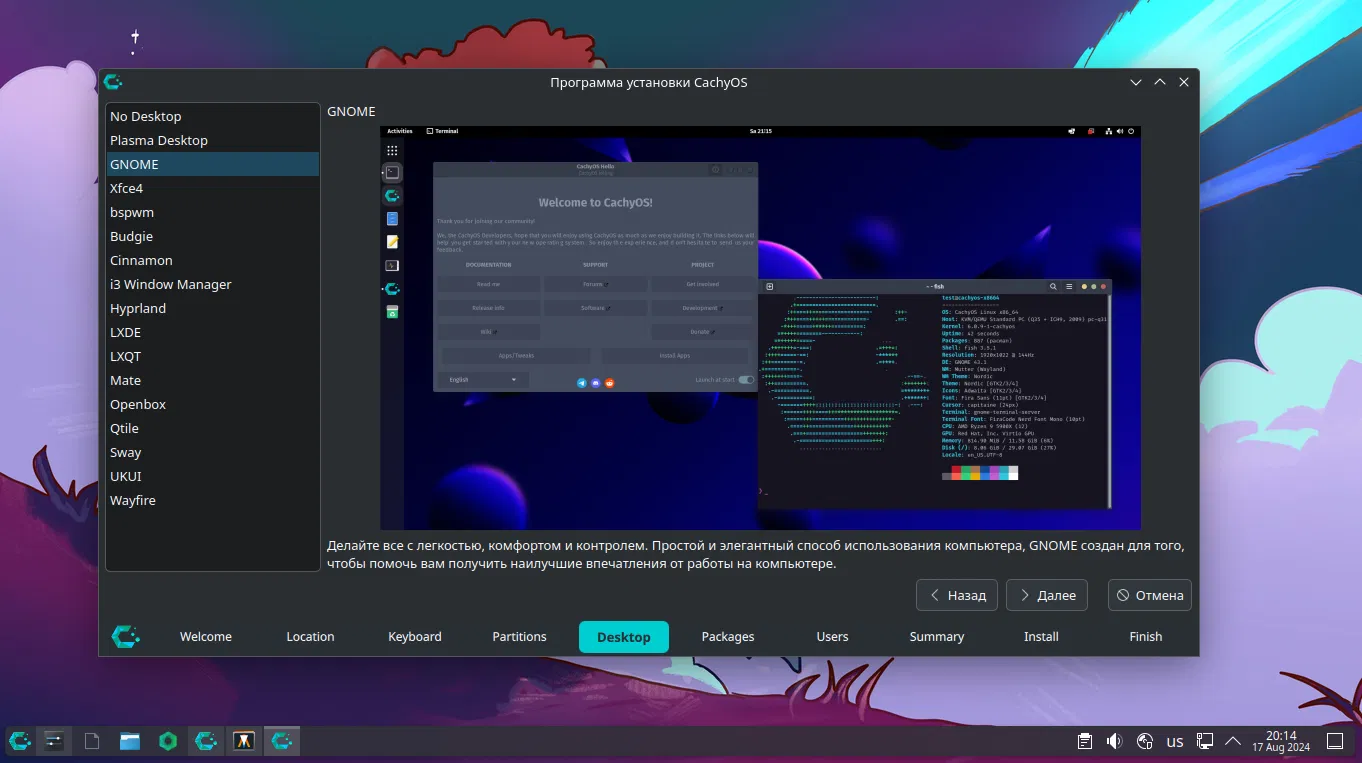Switch to CachyOS entry beside green hexagon
The image size is (1362, 763).
pyautogui.click(x=206, y=741)
